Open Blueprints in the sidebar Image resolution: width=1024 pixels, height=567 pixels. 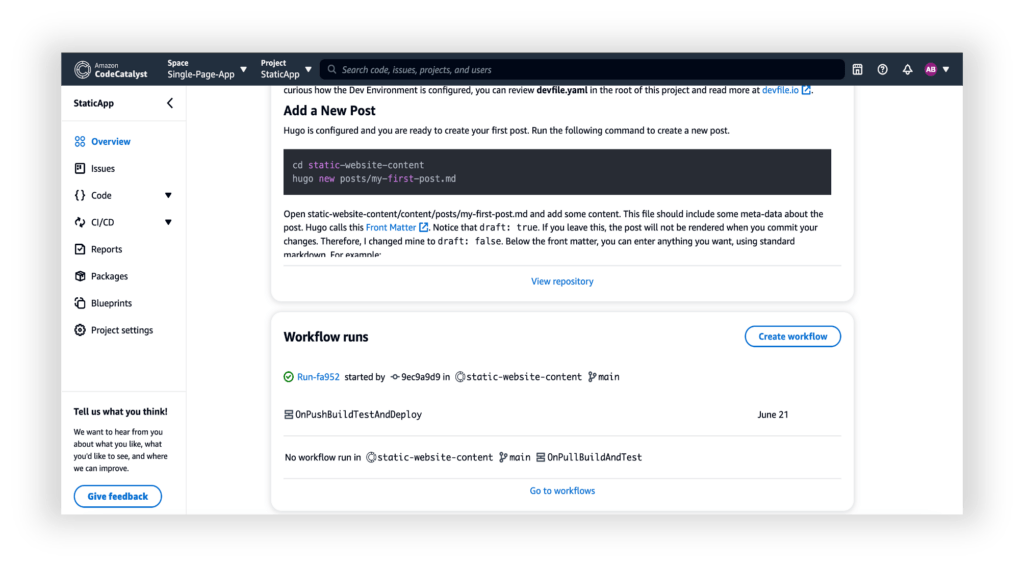[x=111, y=303]
